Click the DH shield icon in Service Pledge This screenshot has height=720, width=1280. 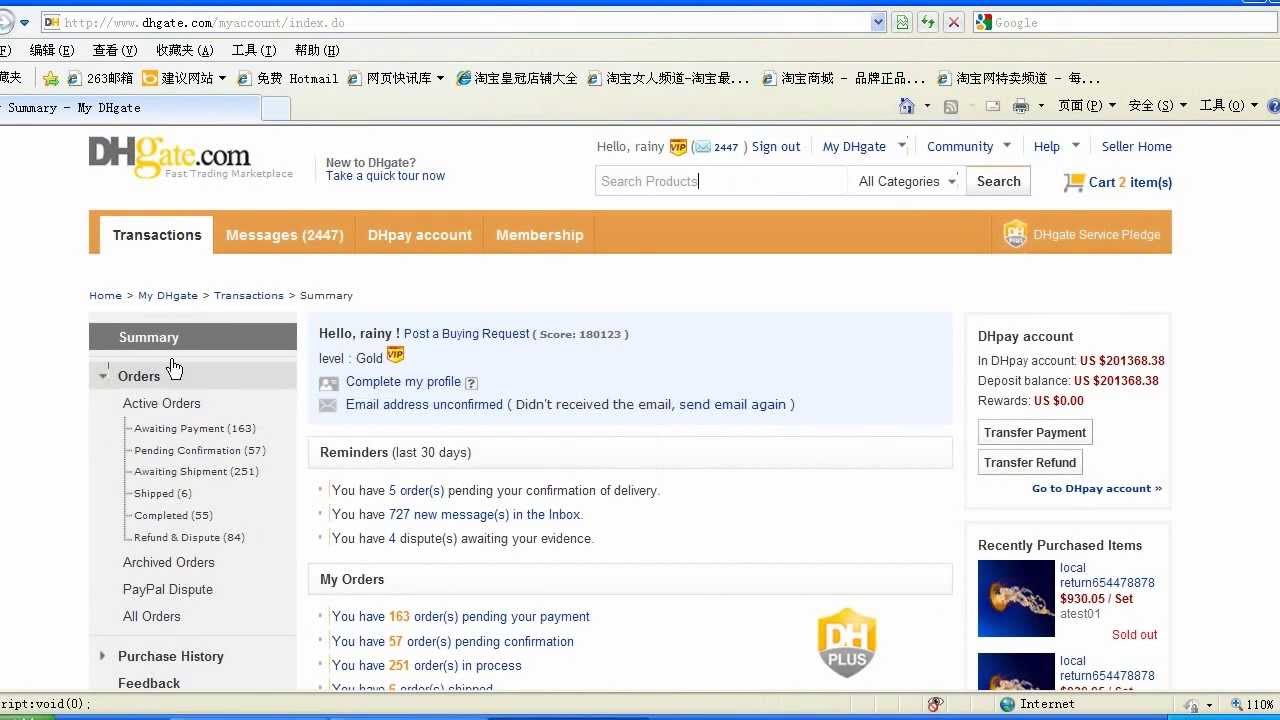point(1015,234)
